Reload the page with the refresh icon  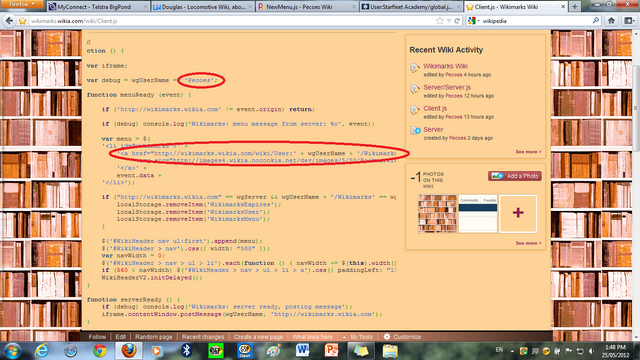click(x=457, y=21)
